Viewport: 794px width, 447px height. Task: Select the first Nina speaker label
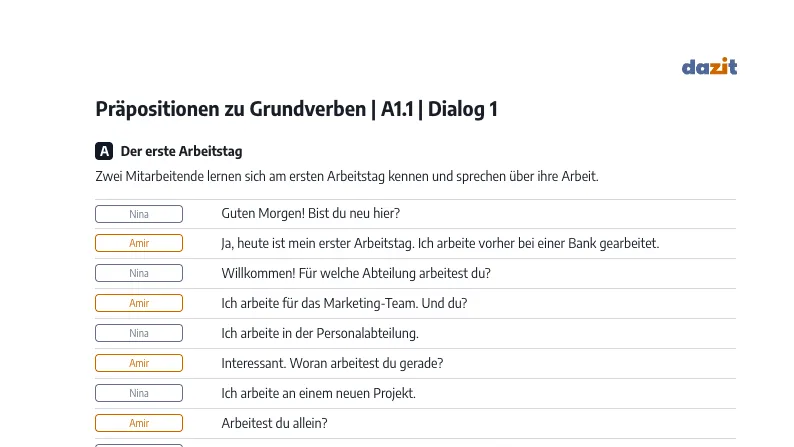coord(139,214)
